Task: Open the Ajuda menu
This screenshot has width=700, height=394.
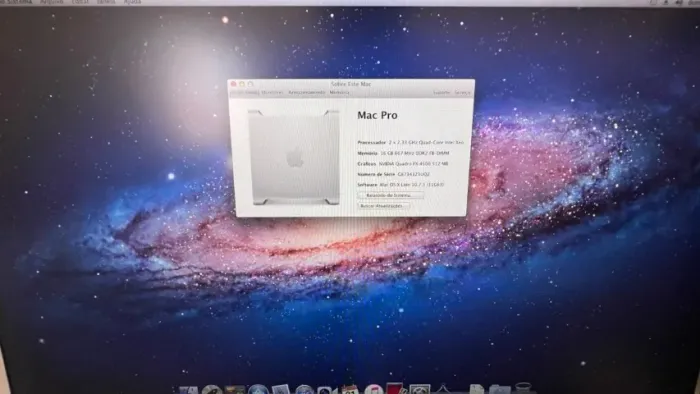Action: pyautogui.click(x=132, y=2)
